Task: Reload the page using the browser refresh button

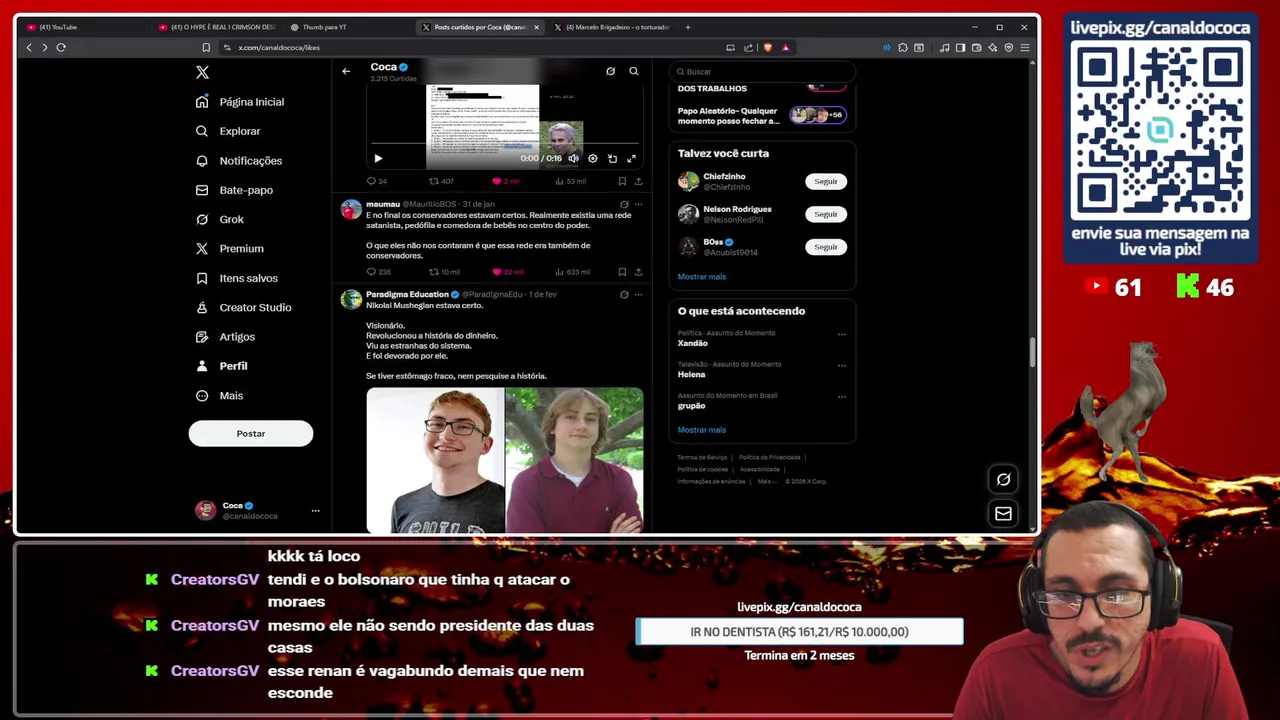Action: pyautogui.click(x=61, y=47)
